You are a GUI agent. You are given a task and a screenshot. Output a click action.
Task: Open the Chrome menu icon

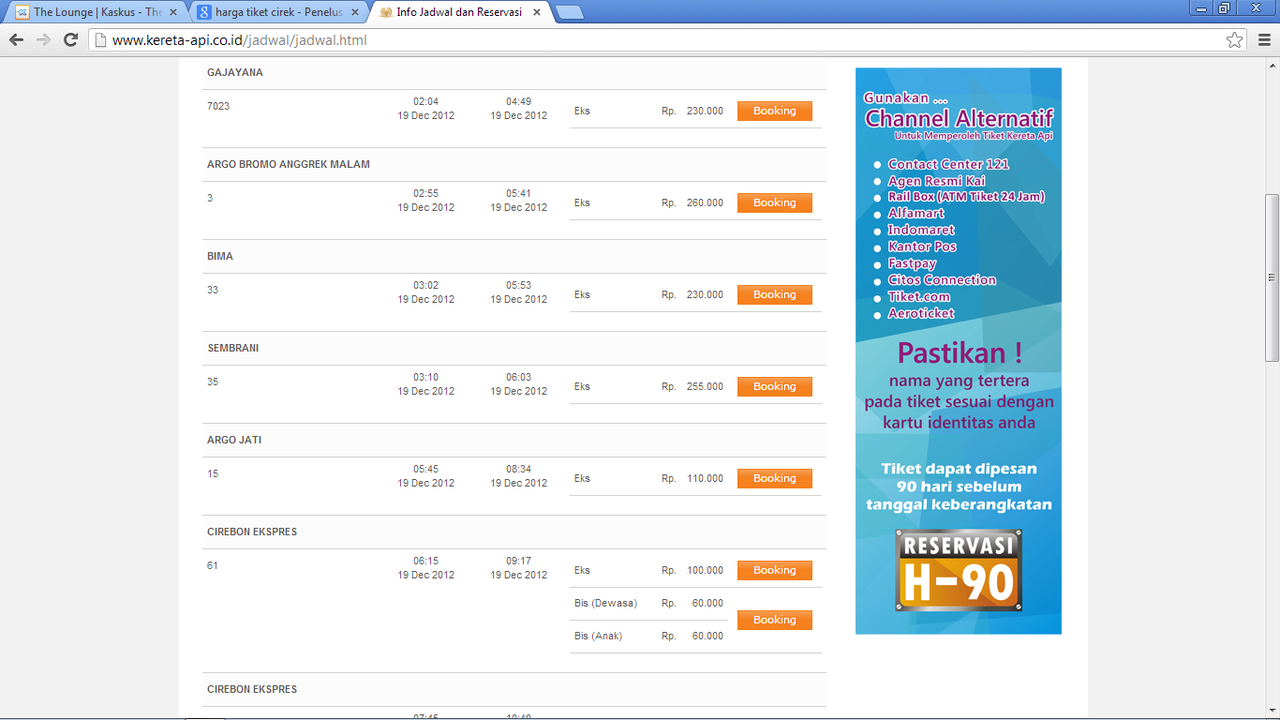click(1263, 40)
